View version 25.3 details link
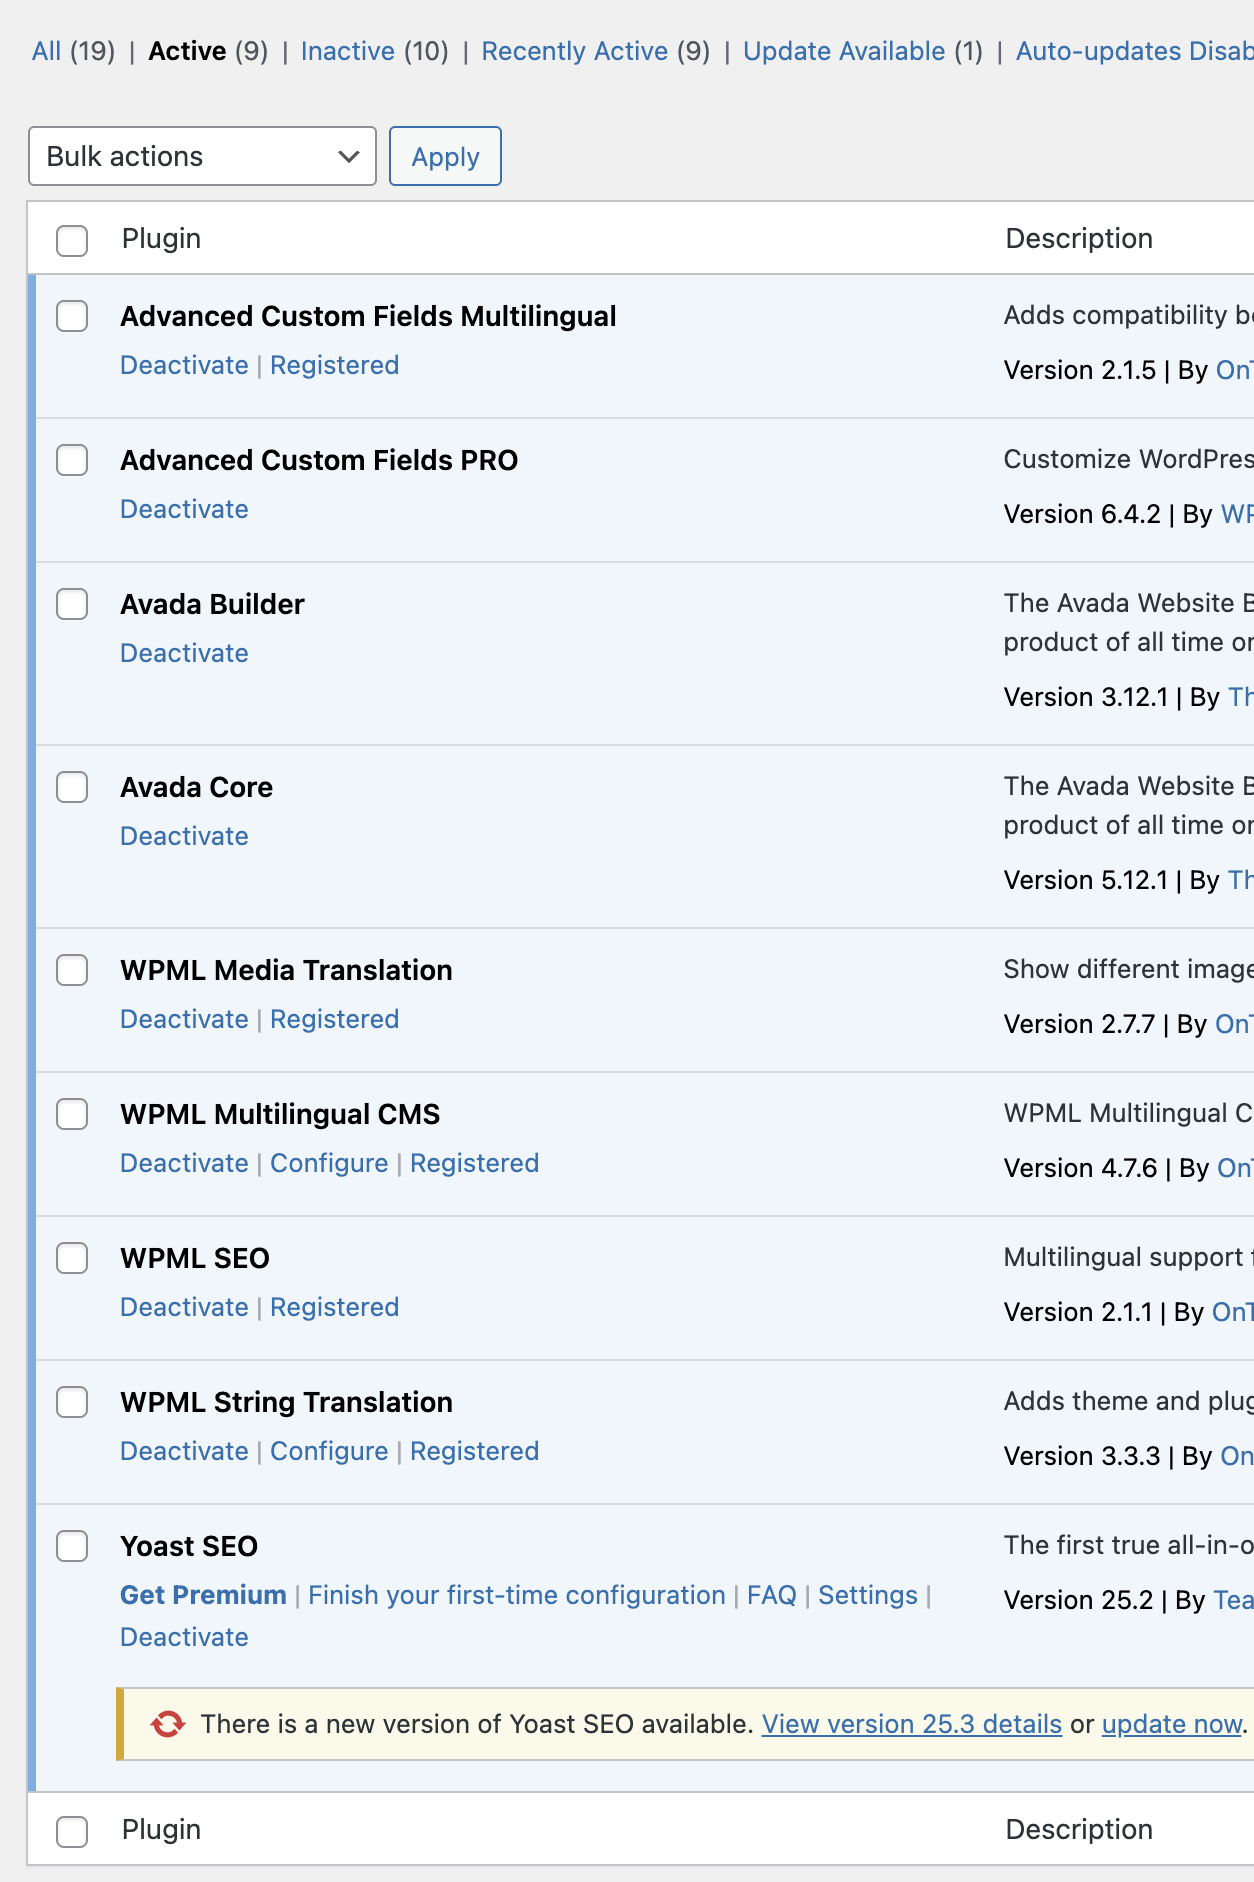The image size is (1254, 1882). coord(912,1724)
